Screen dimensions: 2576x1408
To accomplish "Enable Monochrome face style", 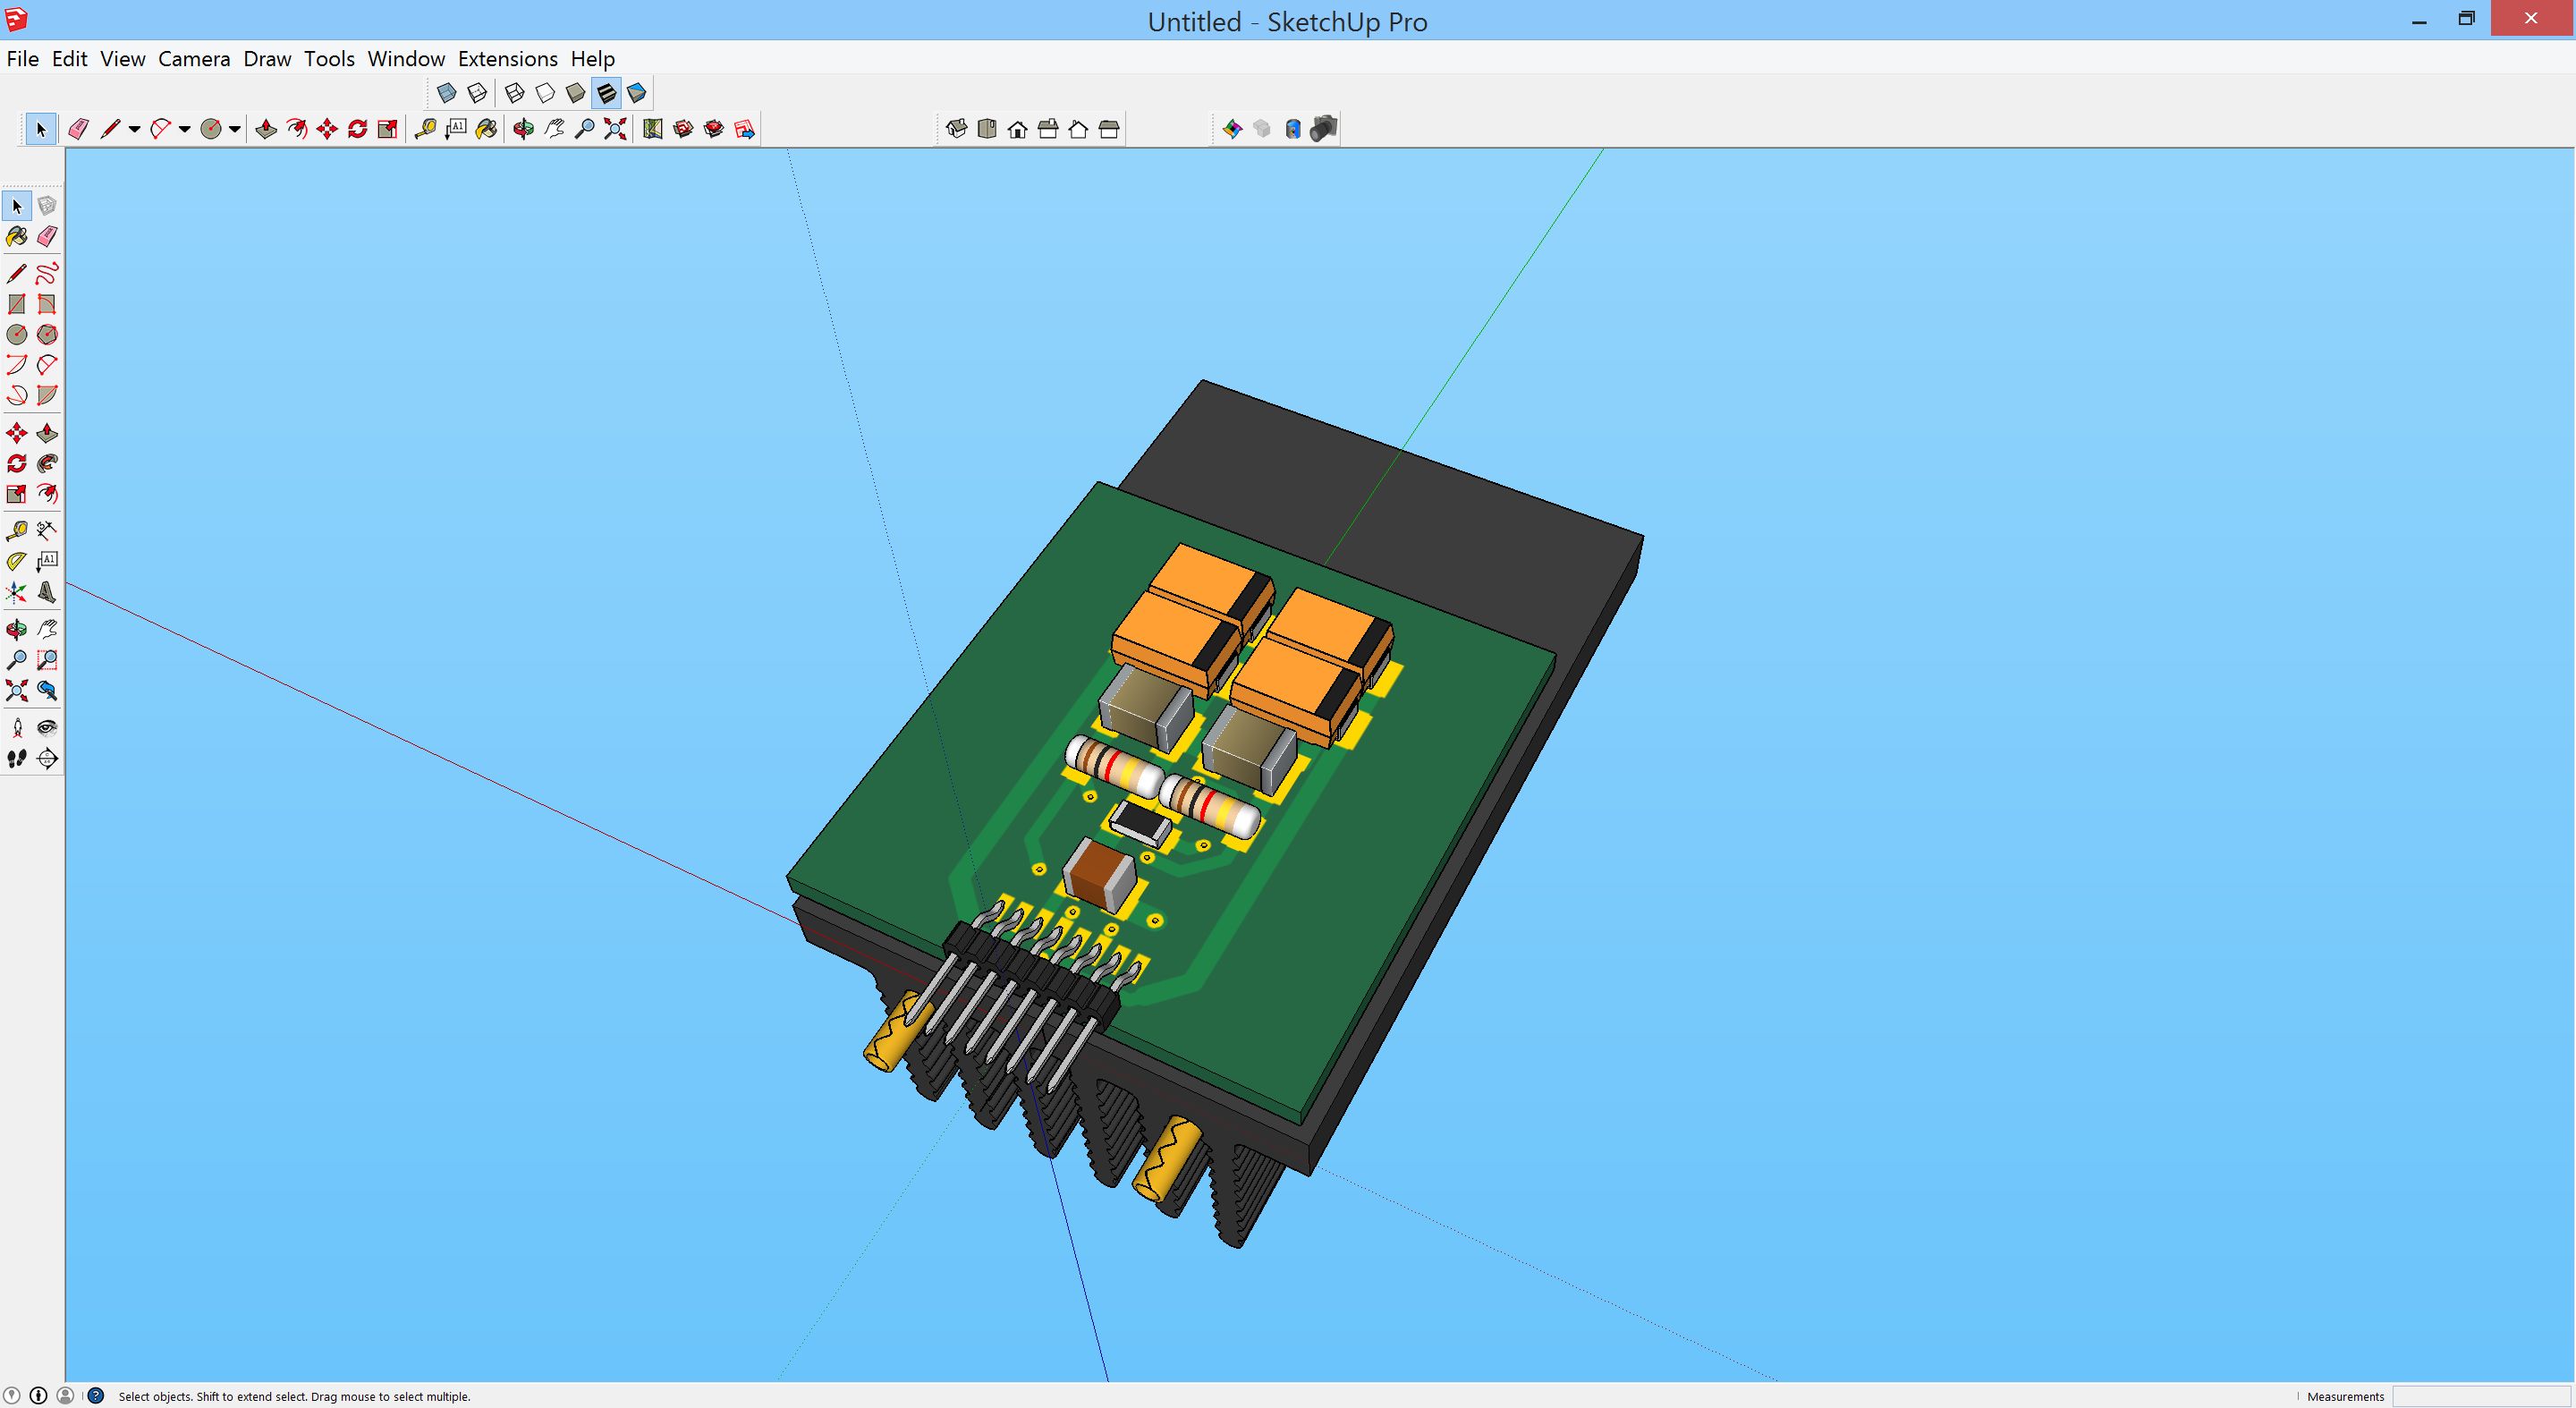I will coord(637,93).
